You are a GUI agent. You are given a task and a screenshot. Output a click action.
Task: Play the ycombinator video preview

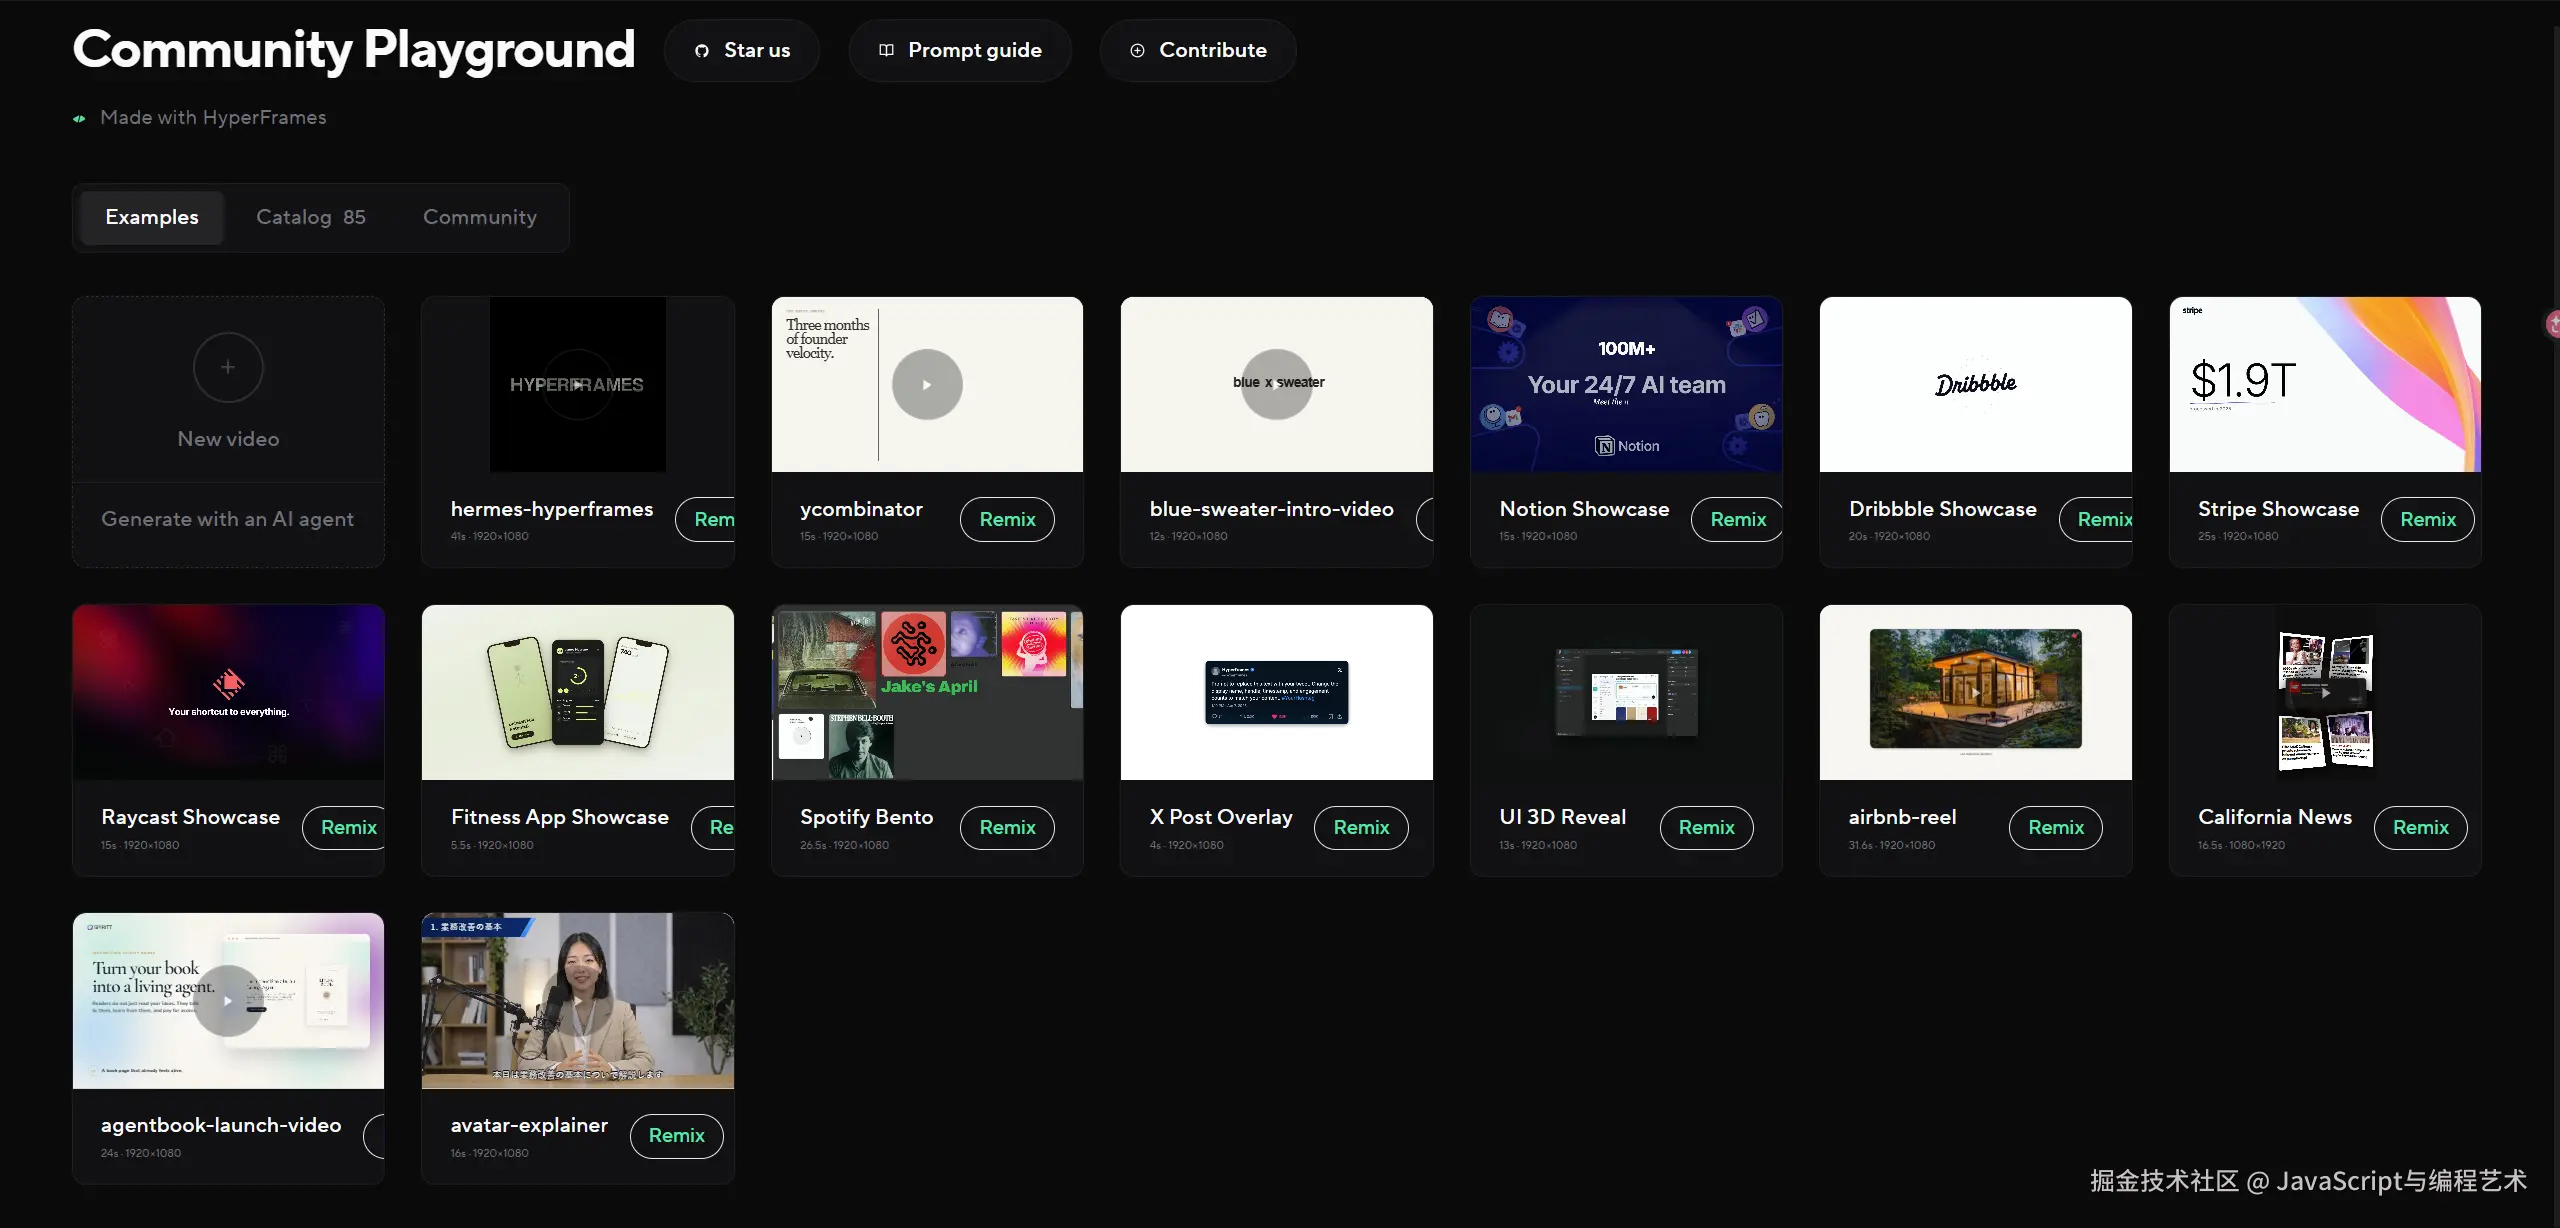point(927,384)
